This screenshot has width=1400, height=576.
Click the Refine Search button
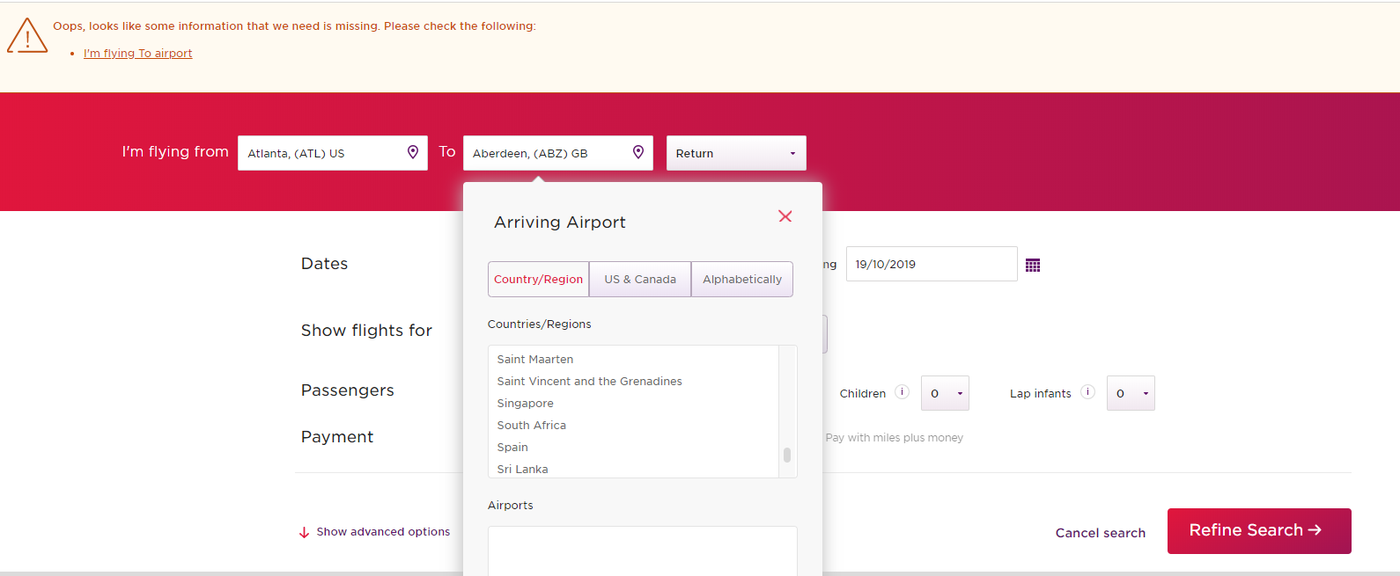pos(1259,531)
